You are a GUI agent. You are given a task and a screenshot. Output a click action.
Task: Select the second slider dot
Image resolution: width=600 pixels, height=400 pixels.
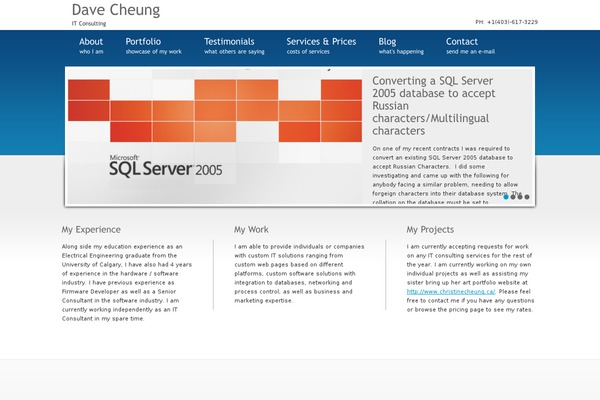click(513, 197)
